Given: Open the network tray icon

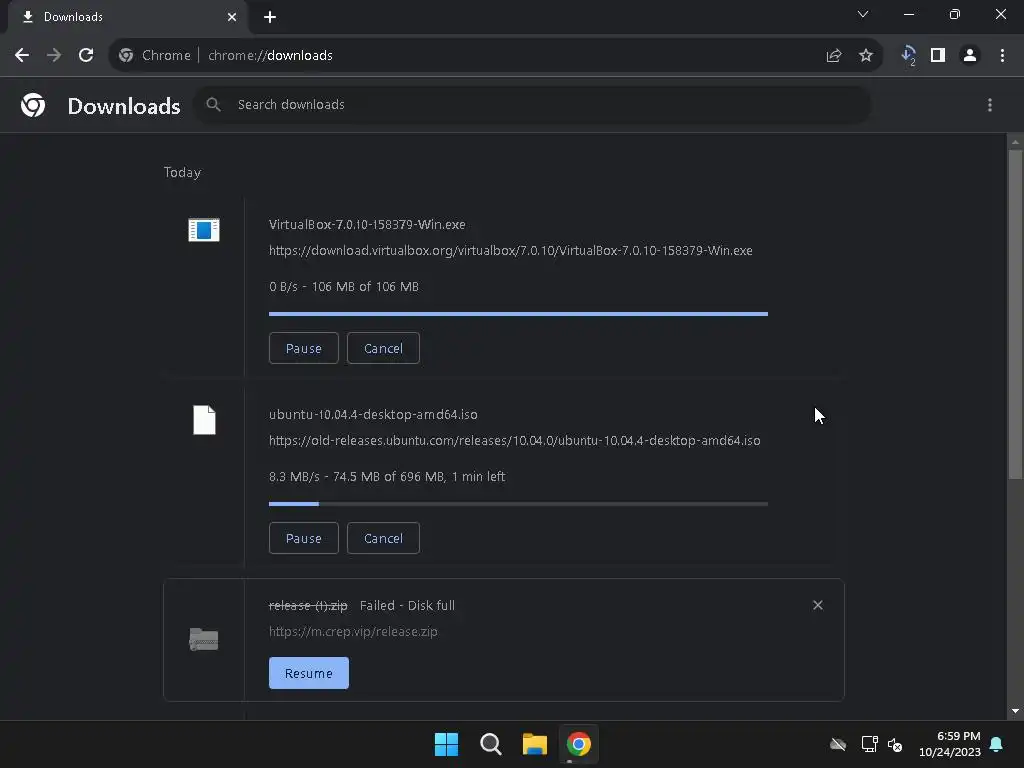Looking at the screenshot, I should click(869, 744).
